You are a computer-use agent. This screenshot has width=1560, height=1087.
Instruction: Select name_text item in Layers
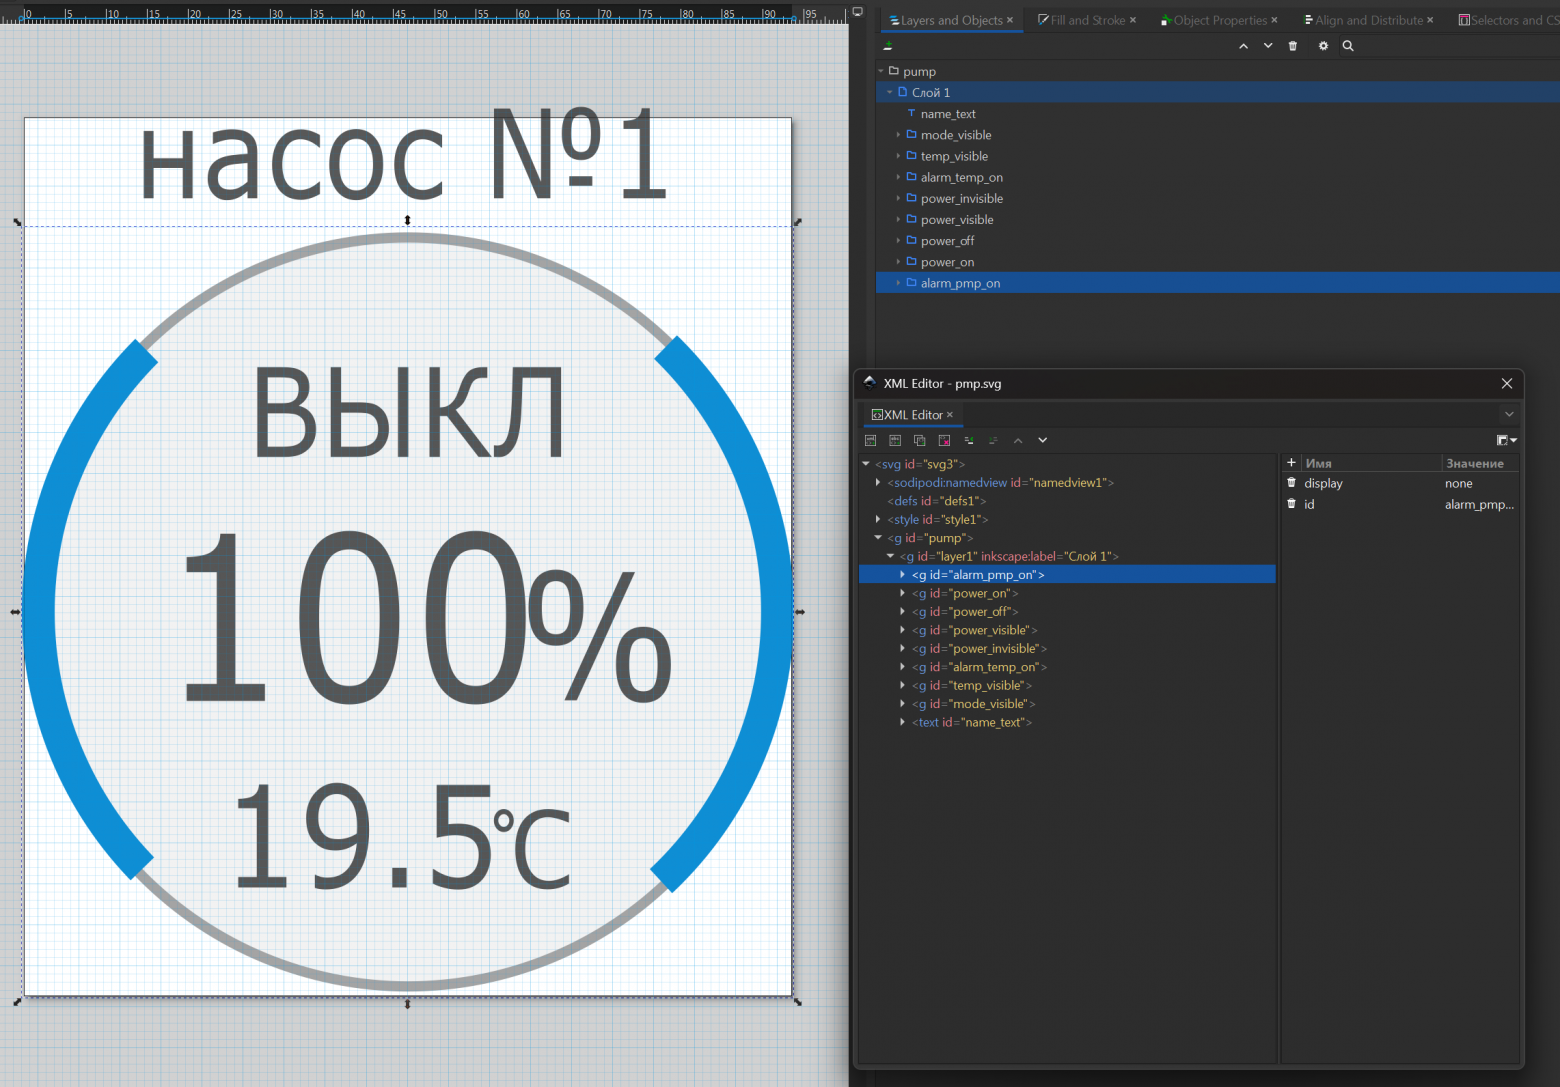[x=947, y=114]
